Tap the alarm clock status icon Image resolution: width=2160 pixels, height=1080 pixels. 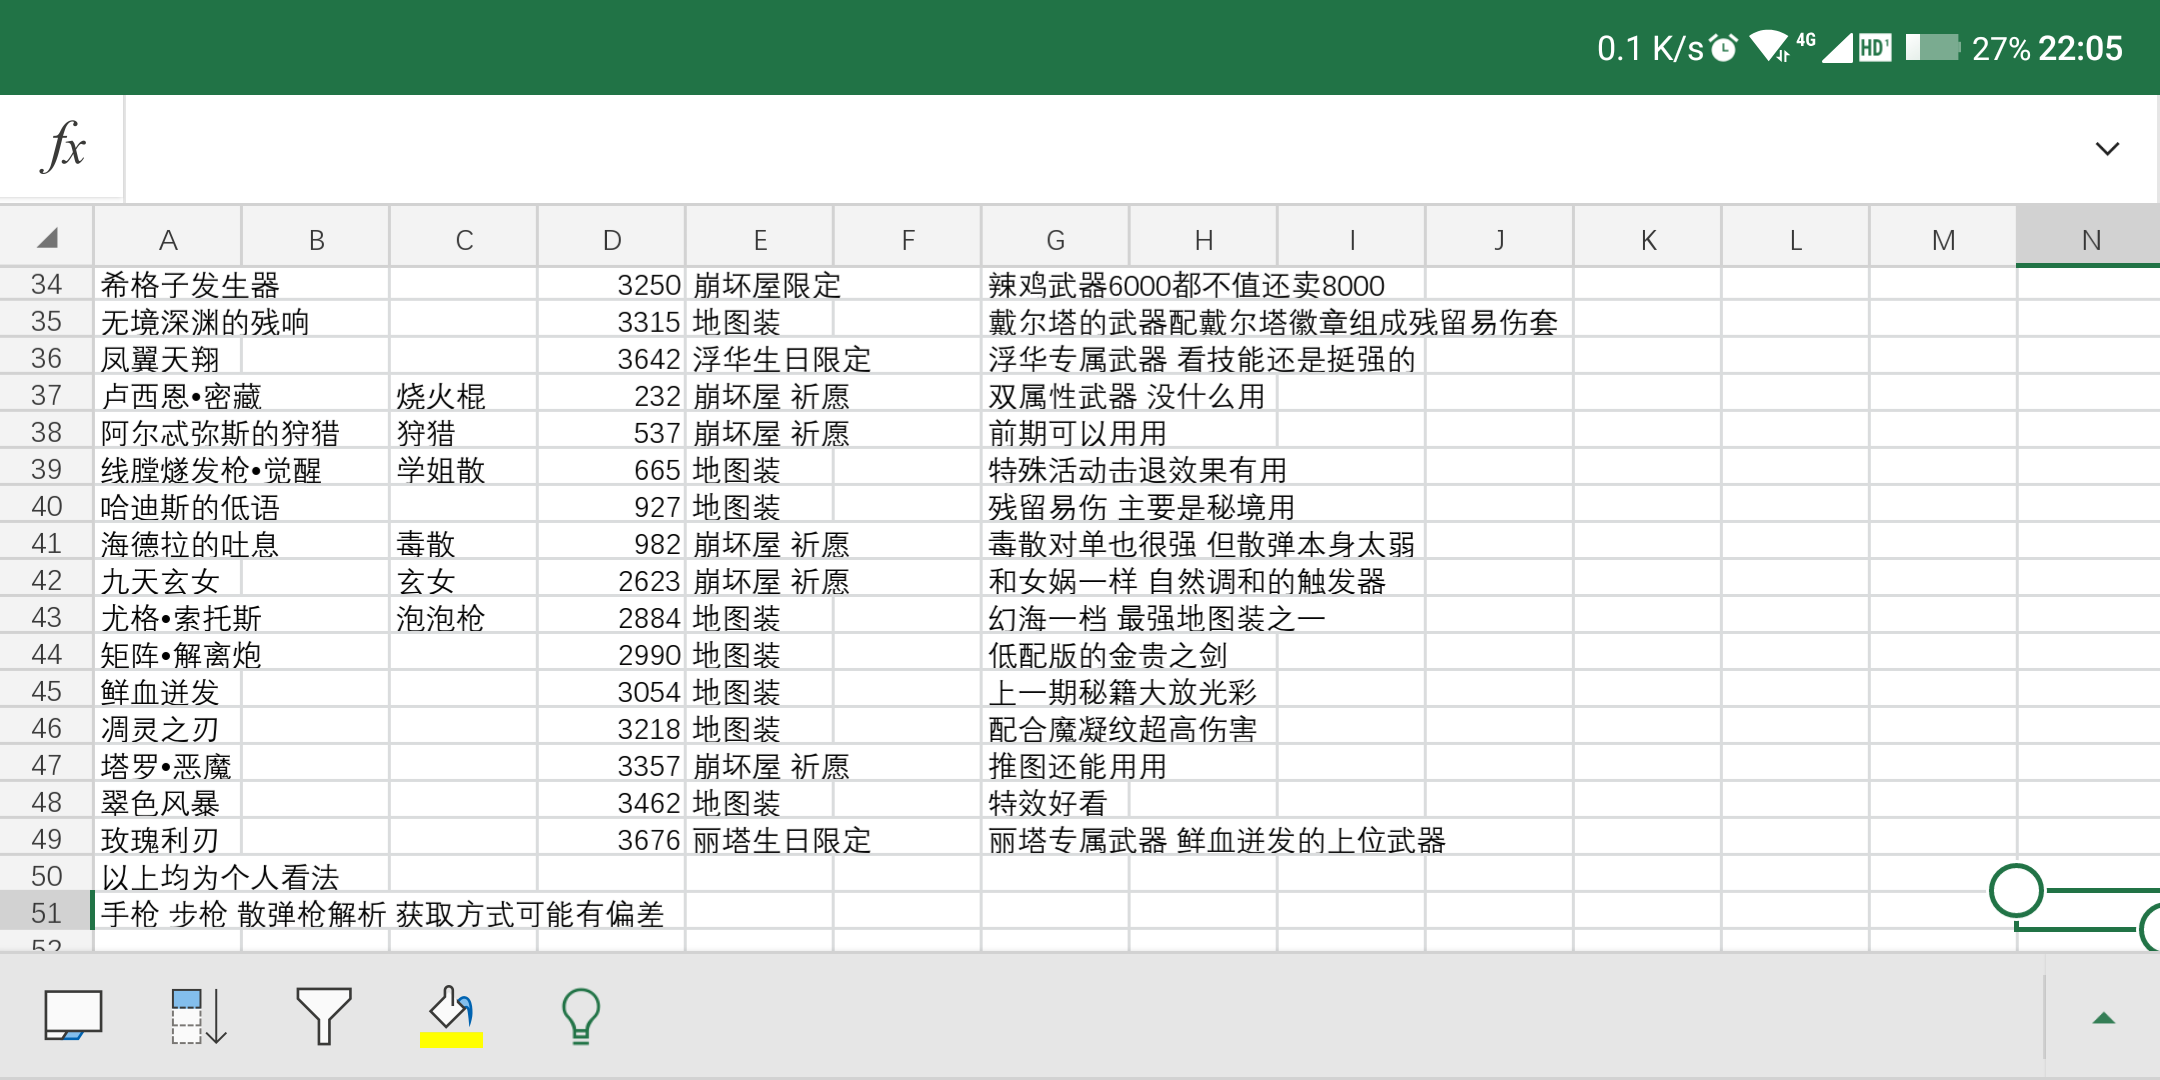click(1724, 48)
